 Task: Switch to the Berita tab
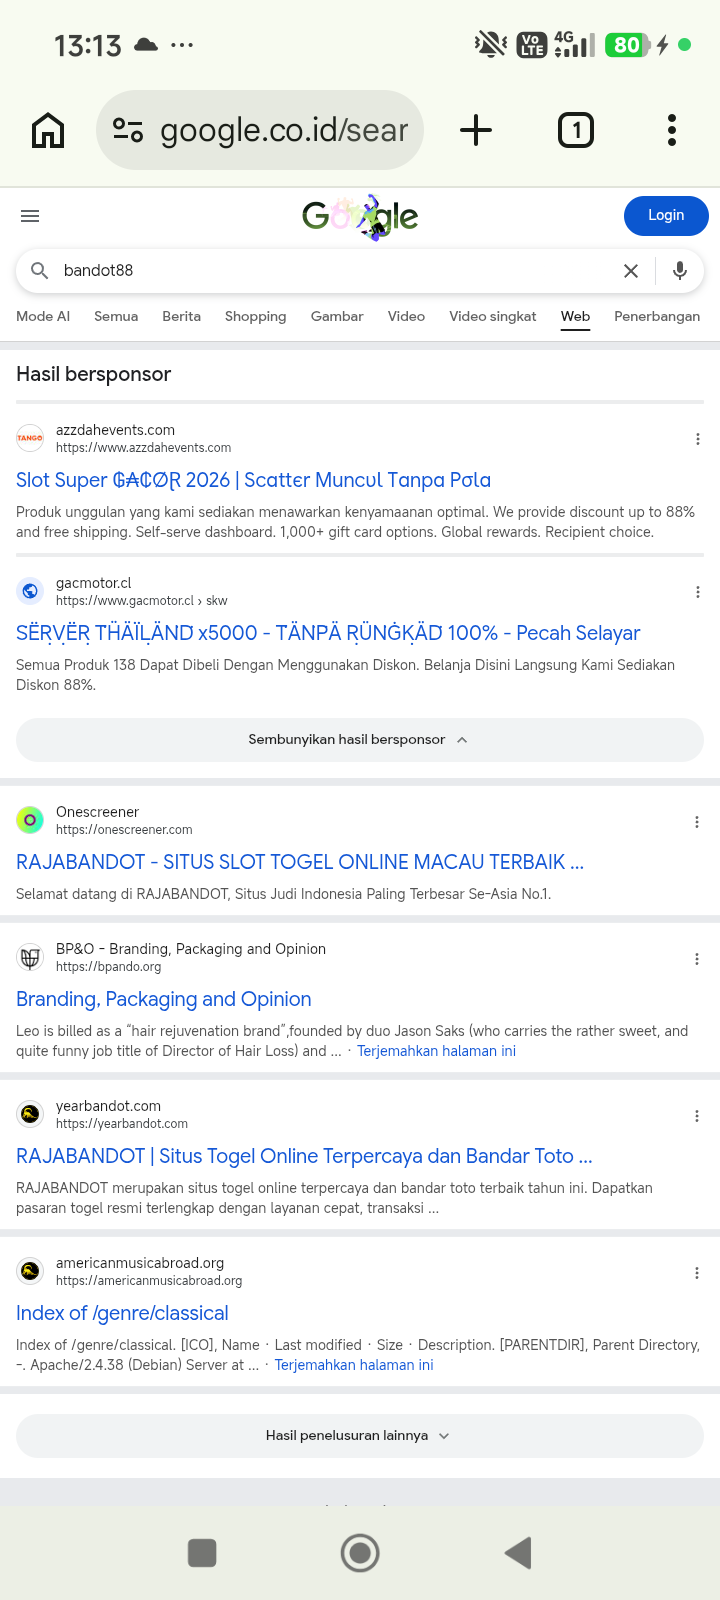(181, 316)
